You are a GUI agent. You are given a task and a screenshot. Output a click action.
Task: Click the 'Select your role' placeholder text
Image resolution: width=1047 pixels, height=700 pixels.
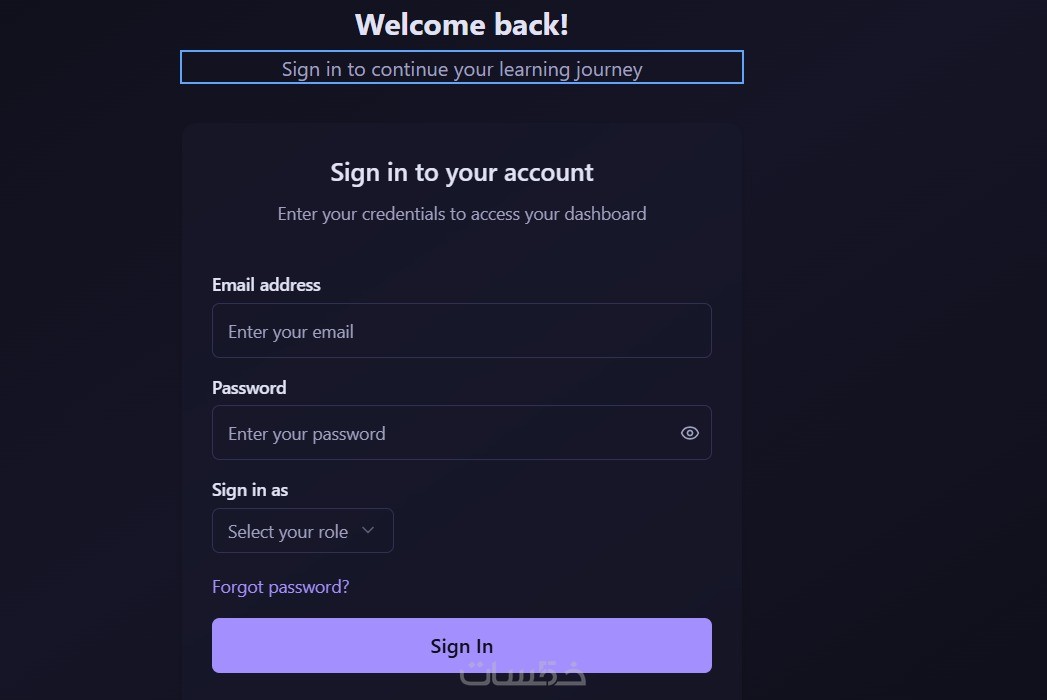pyautogui.click(x=288, y=532)
